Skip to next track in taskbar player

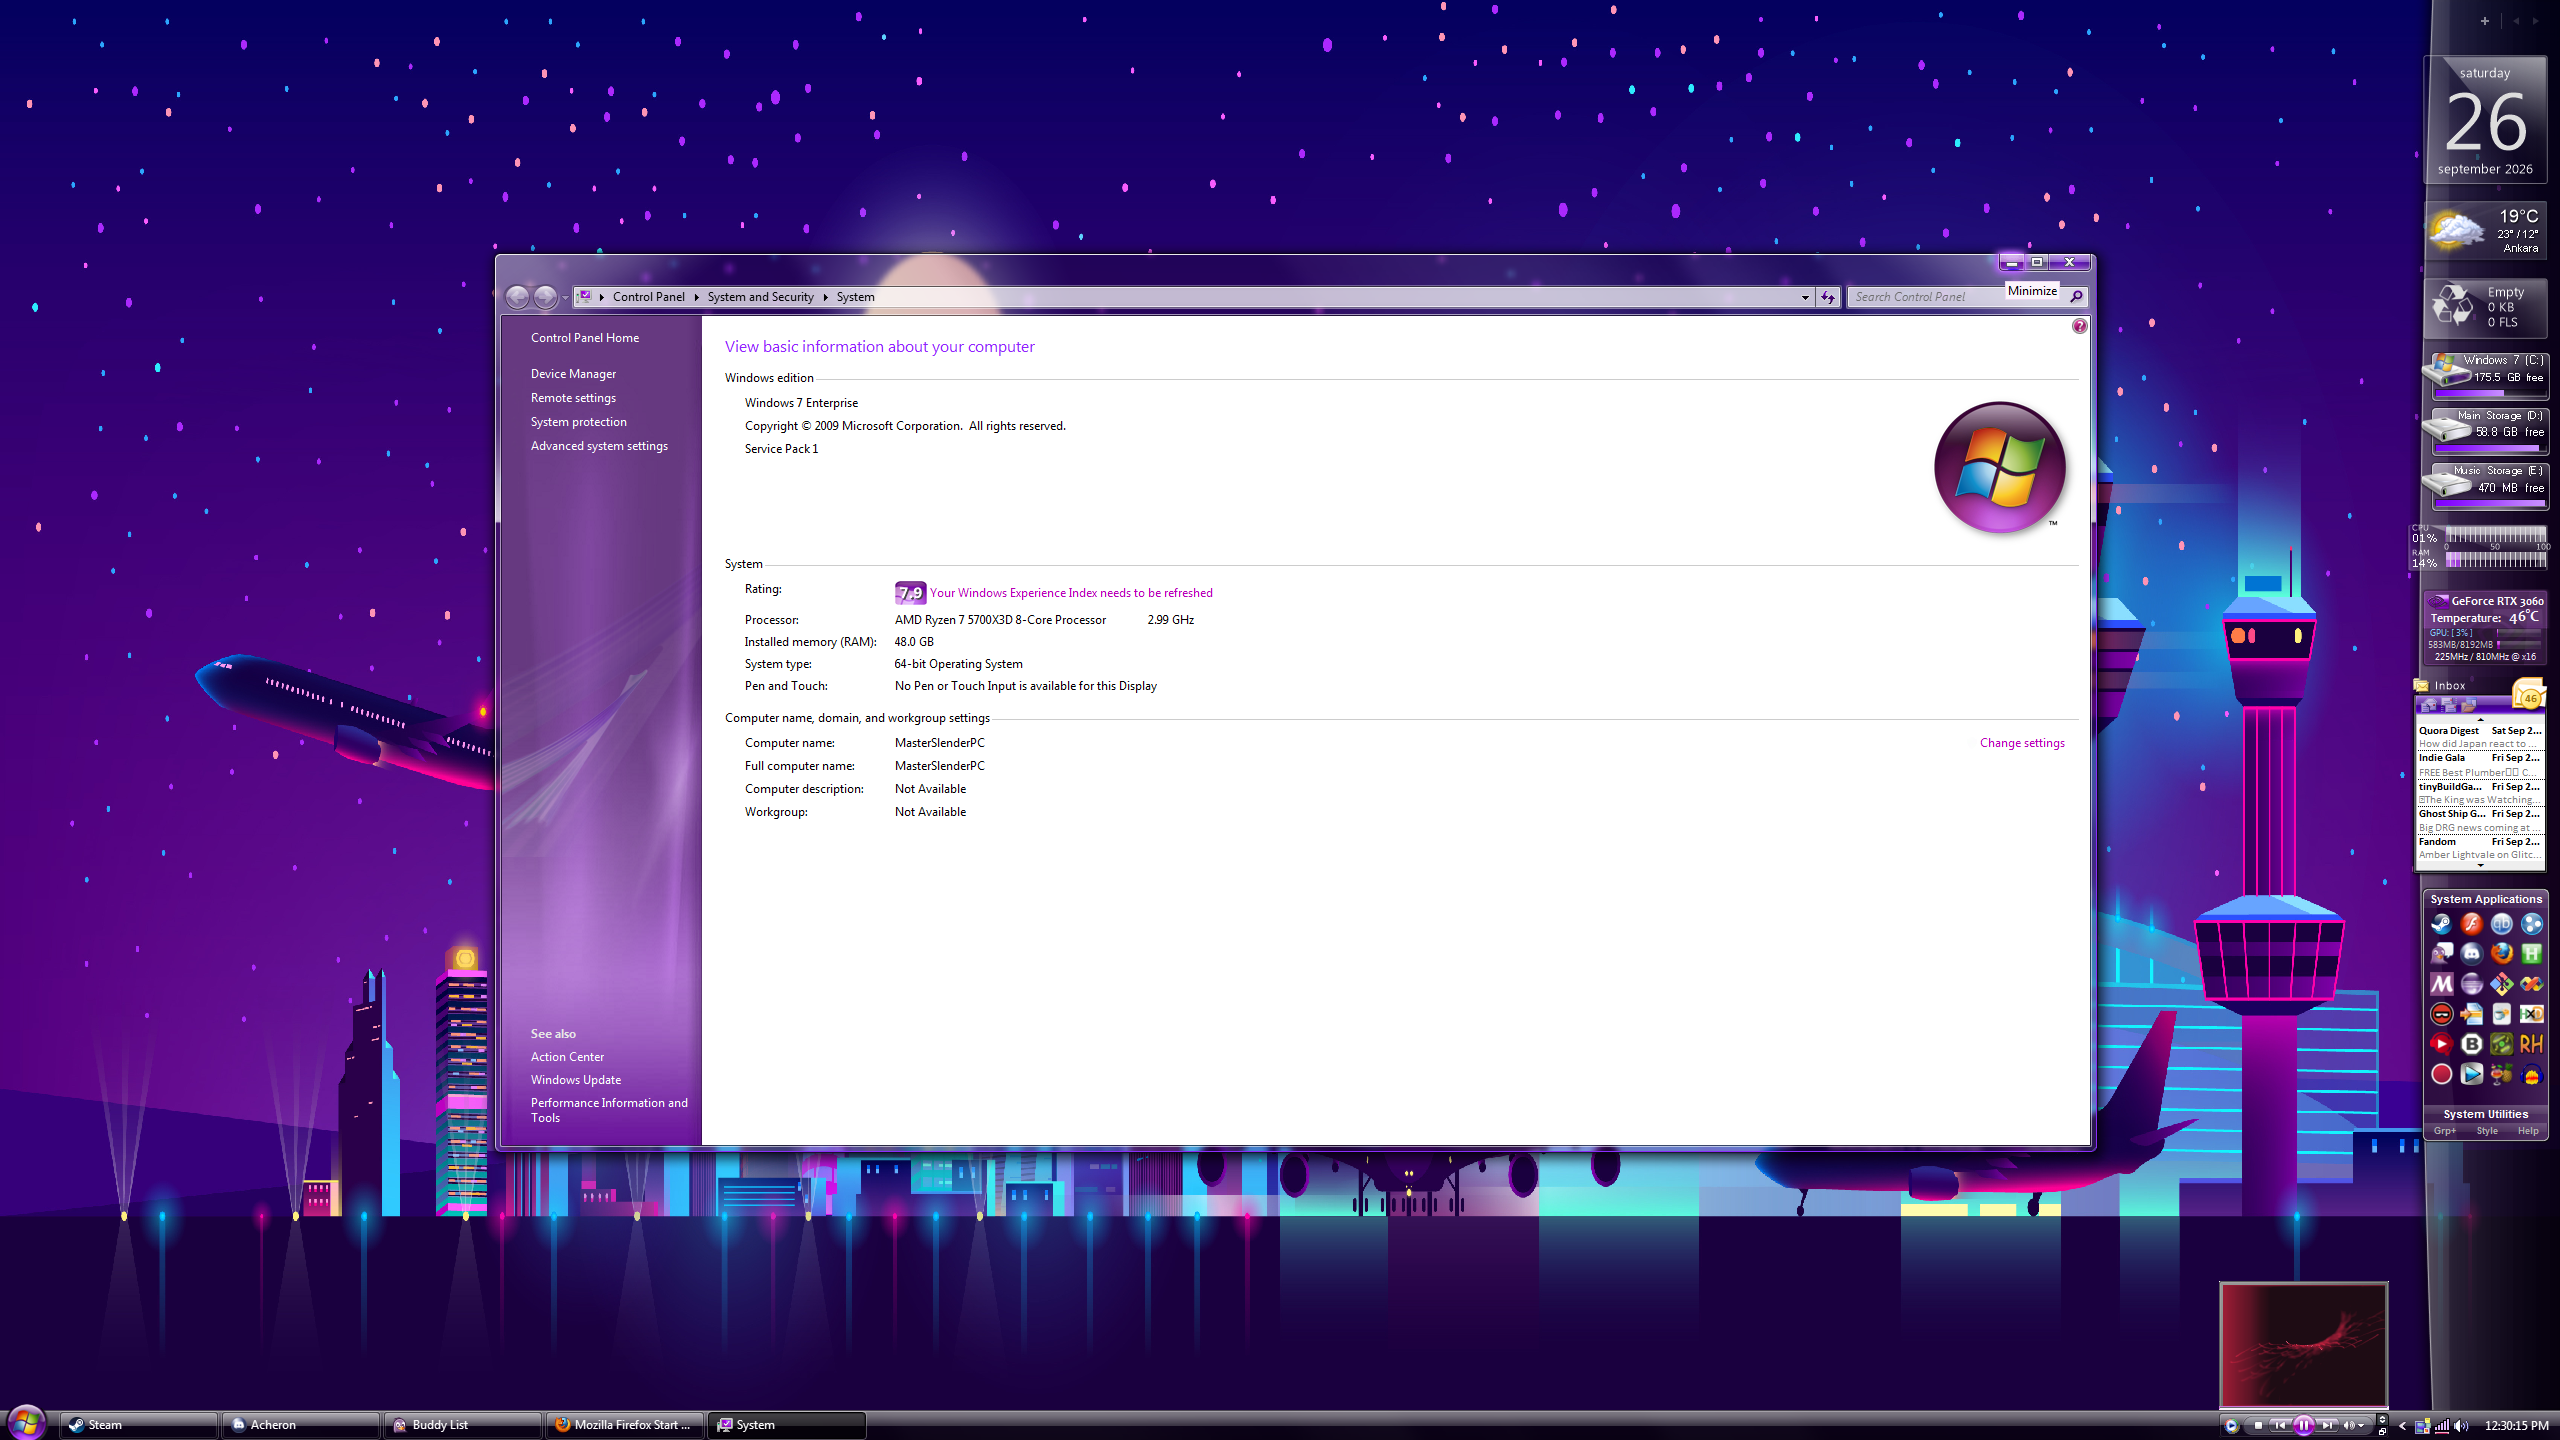tap(2328, 1426)
